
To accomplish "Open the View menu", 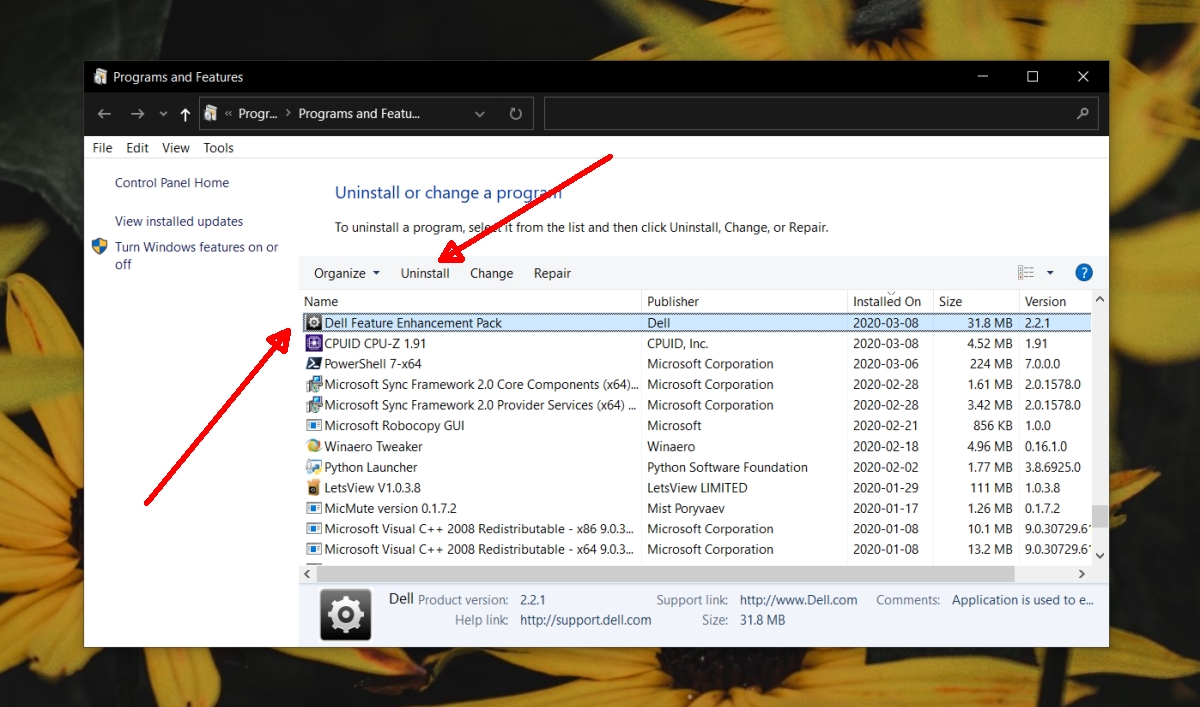I will pyautogui.click(x=175, y=147).
